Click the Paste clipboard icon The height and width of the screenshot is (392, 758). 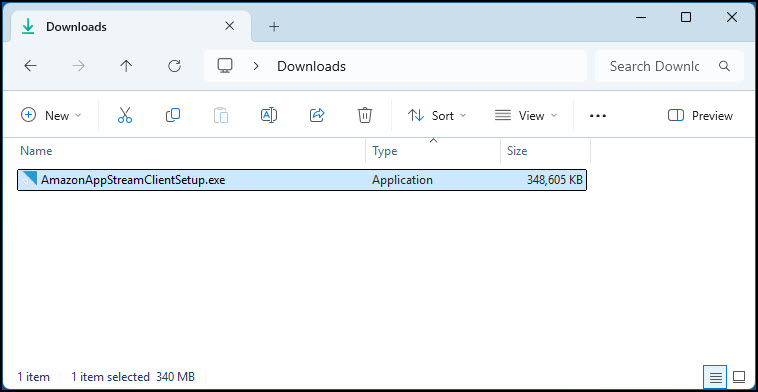[x=221, y=116]
